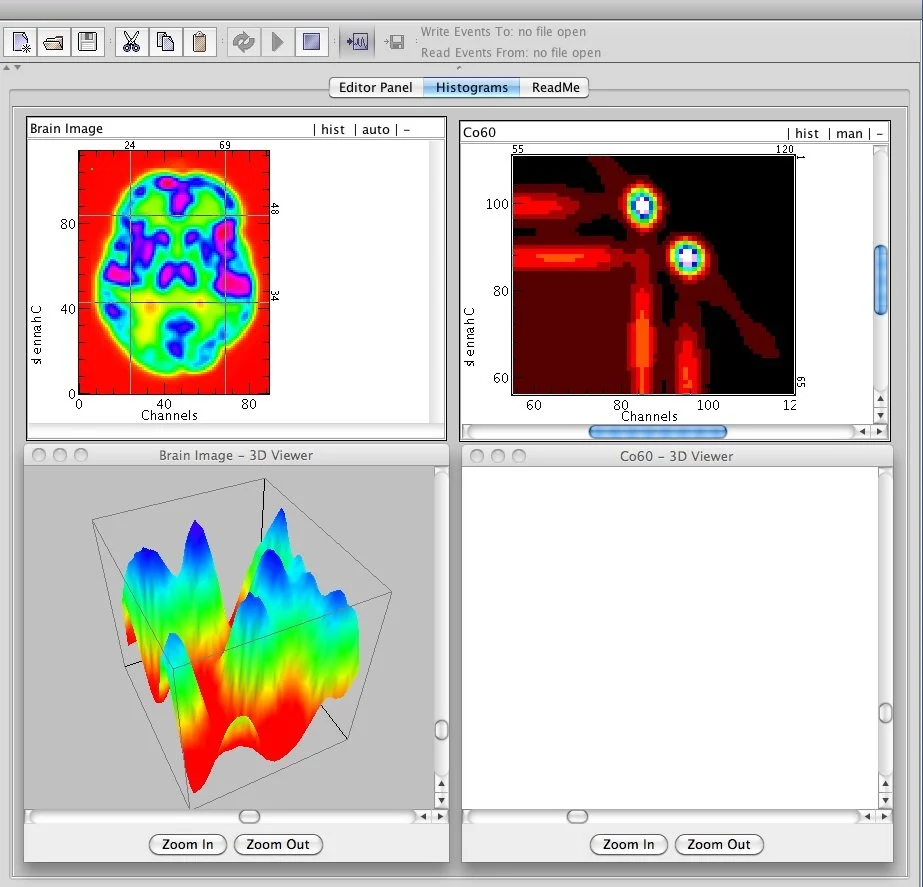923x887 pixels.
Task: Click right arrow in Co60 3D Viewer bottom scrollbar
Action: coord(884,816)
